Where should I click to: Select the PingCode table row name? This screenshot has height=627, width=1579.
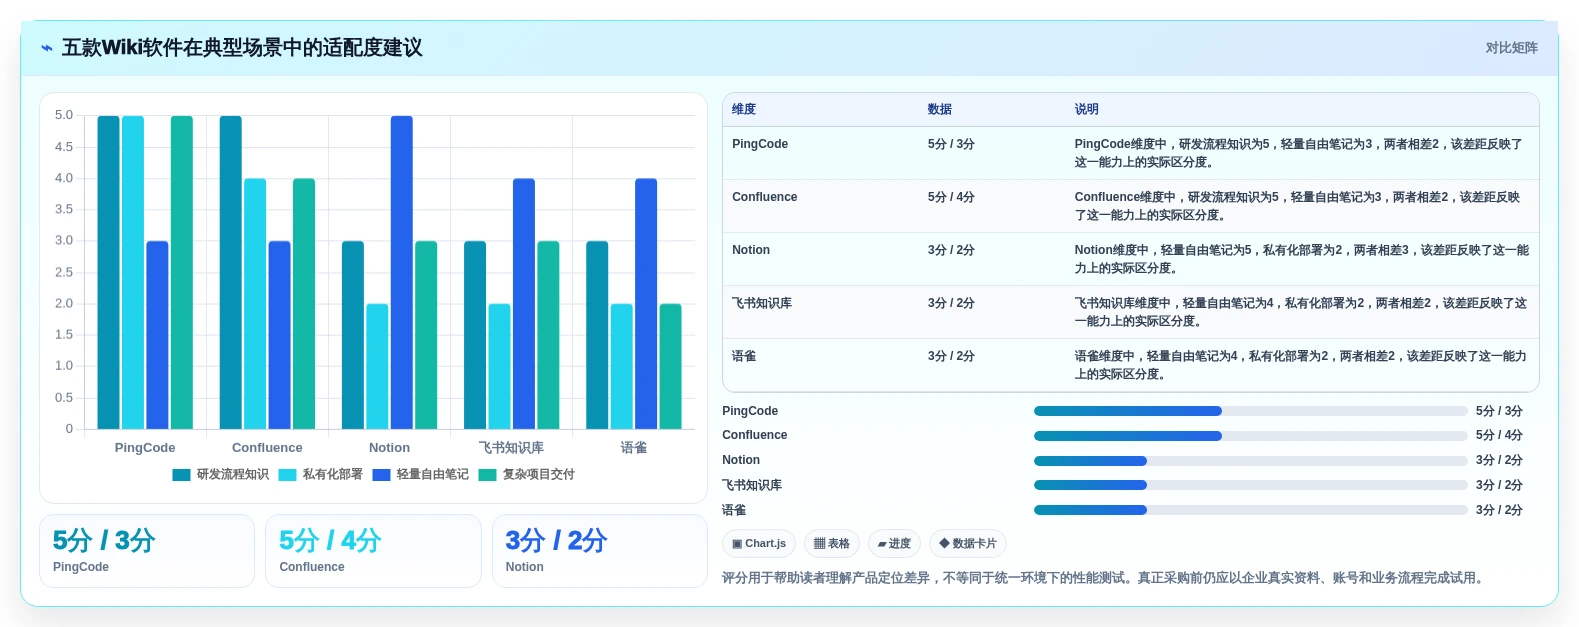coord(760,144)
